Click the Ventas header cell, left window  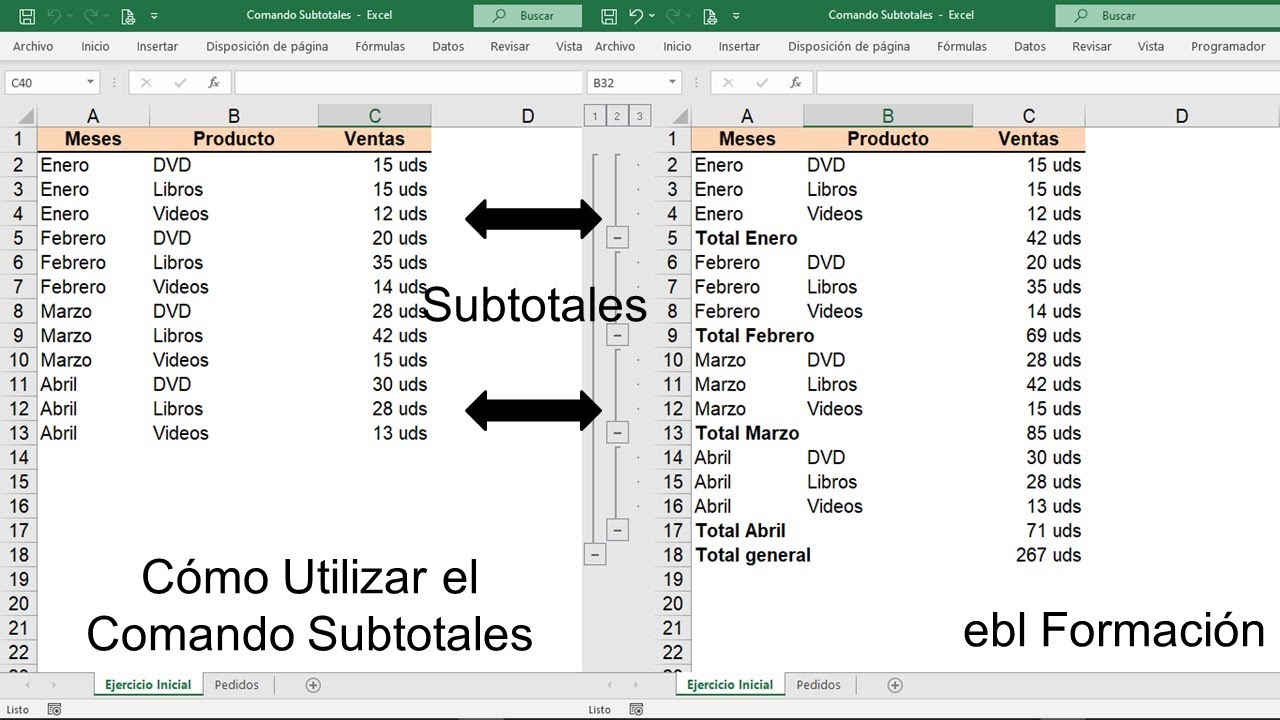[x=374, y=139]
